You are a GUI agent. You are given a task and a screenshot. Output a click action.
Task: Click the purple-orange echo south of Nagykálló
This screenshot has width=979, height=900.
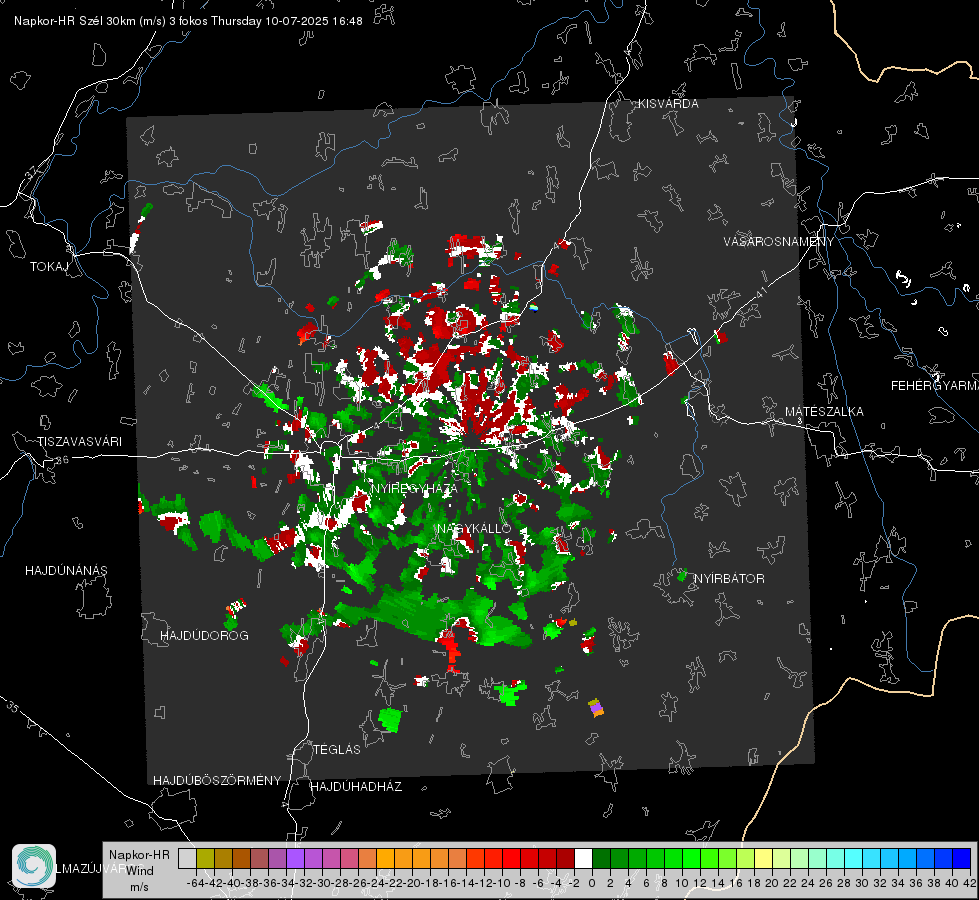(x=596, y=708)
